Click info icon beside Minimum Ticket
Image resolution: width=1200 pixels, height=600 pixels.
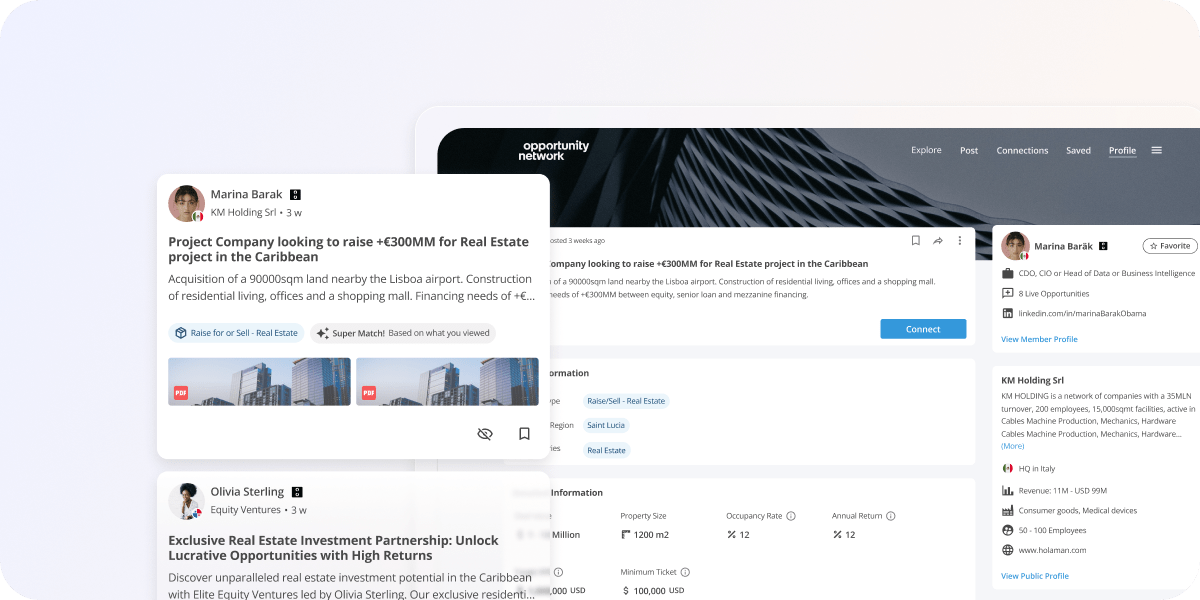pos(685,572)
